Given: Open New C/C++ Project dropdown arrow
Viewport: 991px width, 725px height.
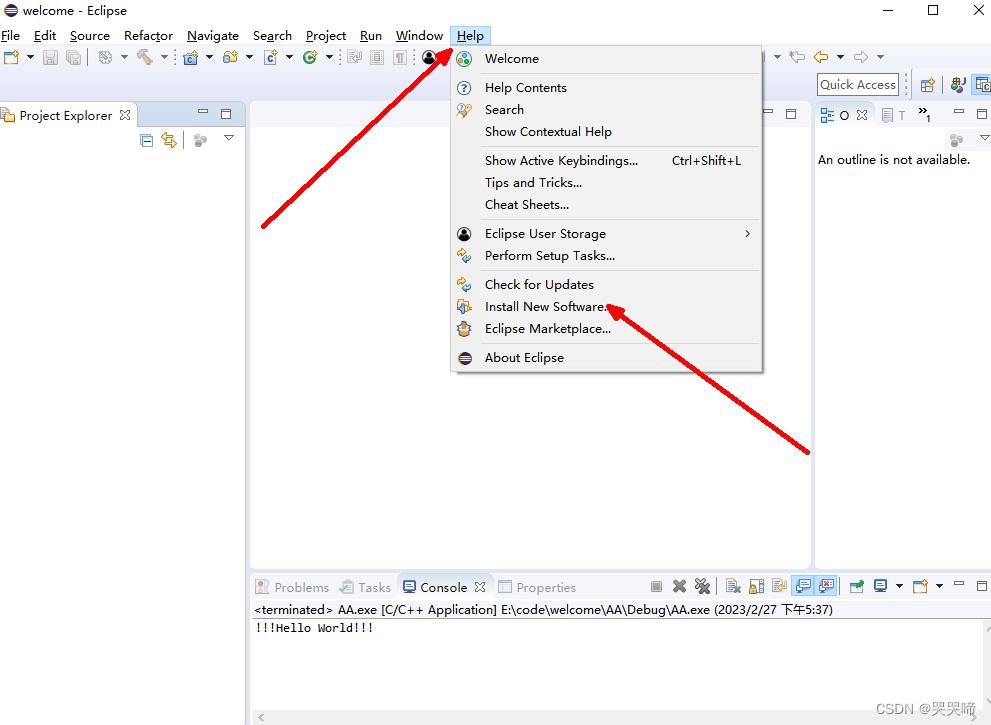Looking at the screenshot, I should pyautogui.click(x=209, y=58).
